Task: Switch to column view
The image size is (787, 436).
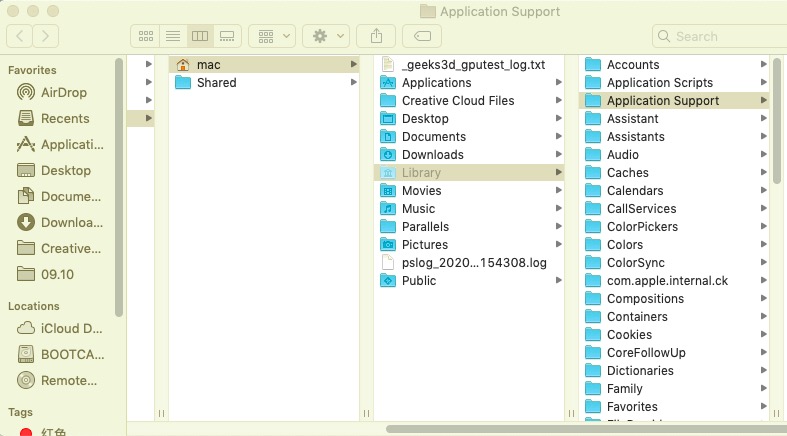Action: (x=200, y=36)
